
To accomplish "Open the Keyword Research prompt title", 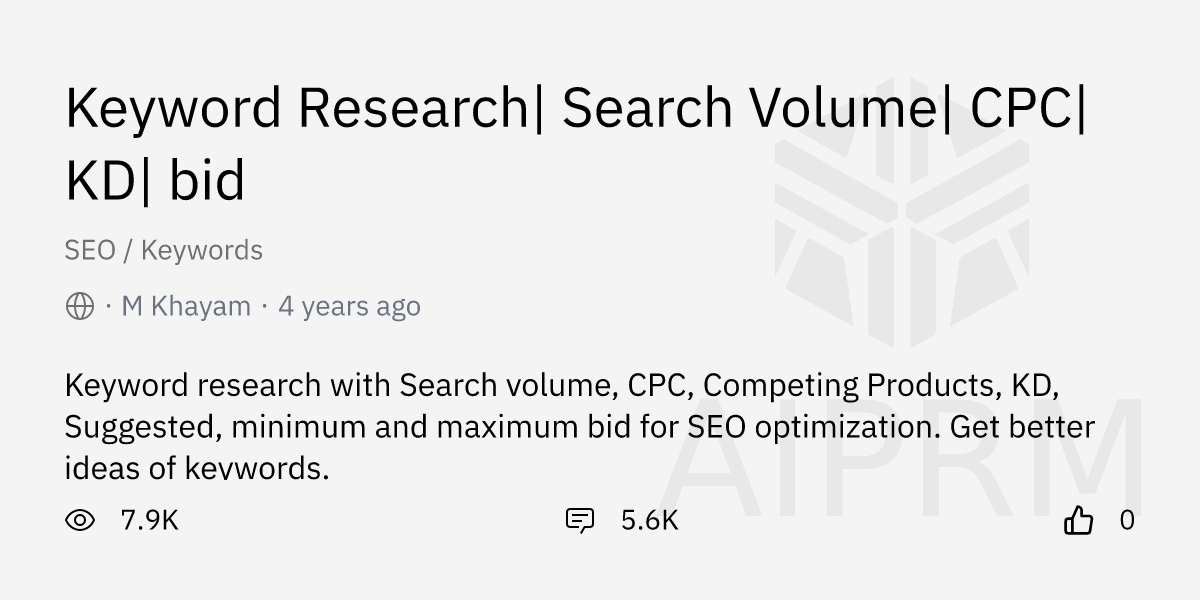I will click(577, 144).
